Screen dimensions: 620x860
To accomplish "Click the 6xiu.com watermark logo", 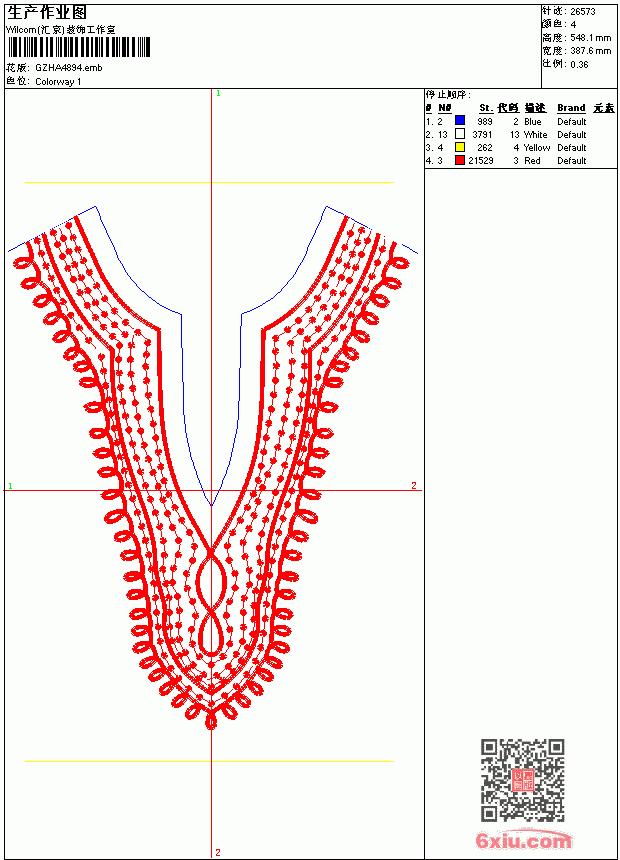I will click(x=523, y=840).
